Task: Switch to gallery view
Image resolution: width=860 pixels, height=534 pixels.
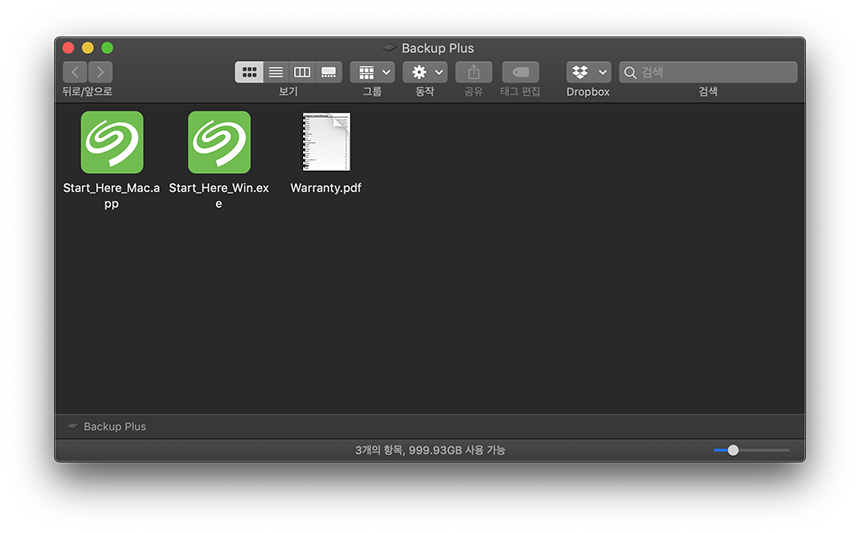Action: click(x=329, y=72)
